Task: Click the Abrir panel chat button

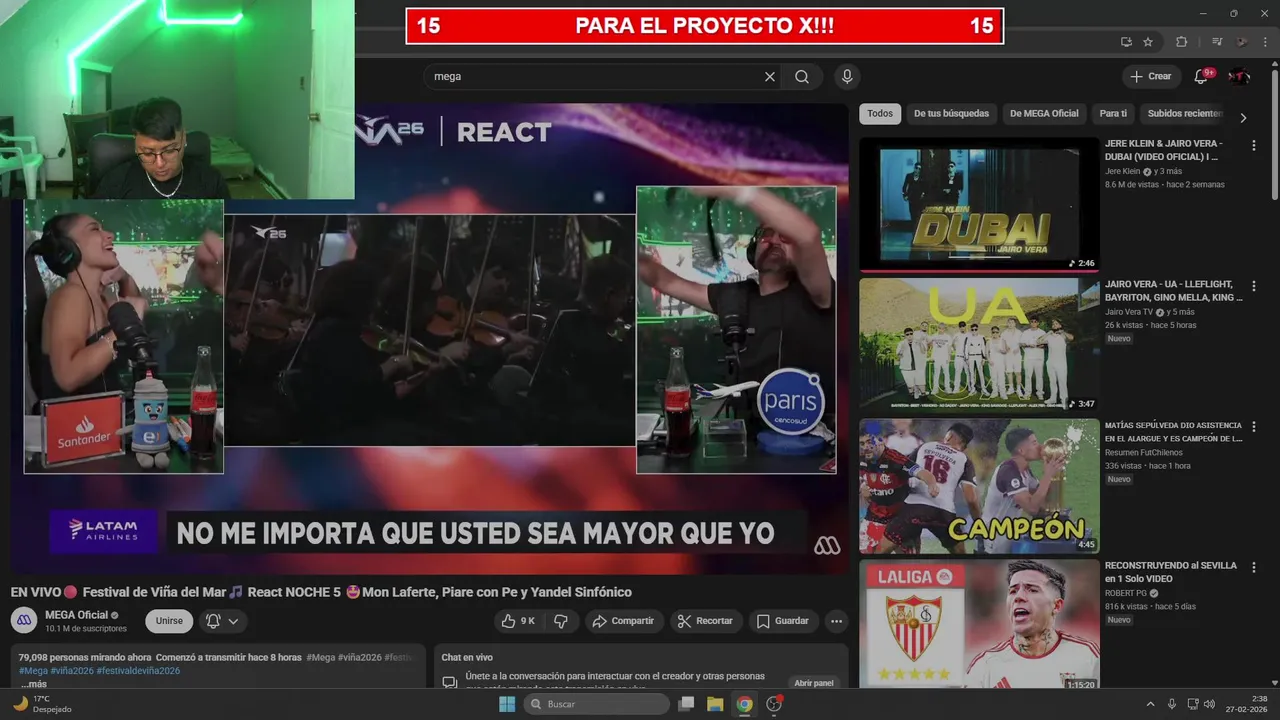Action: pos(814,683)
